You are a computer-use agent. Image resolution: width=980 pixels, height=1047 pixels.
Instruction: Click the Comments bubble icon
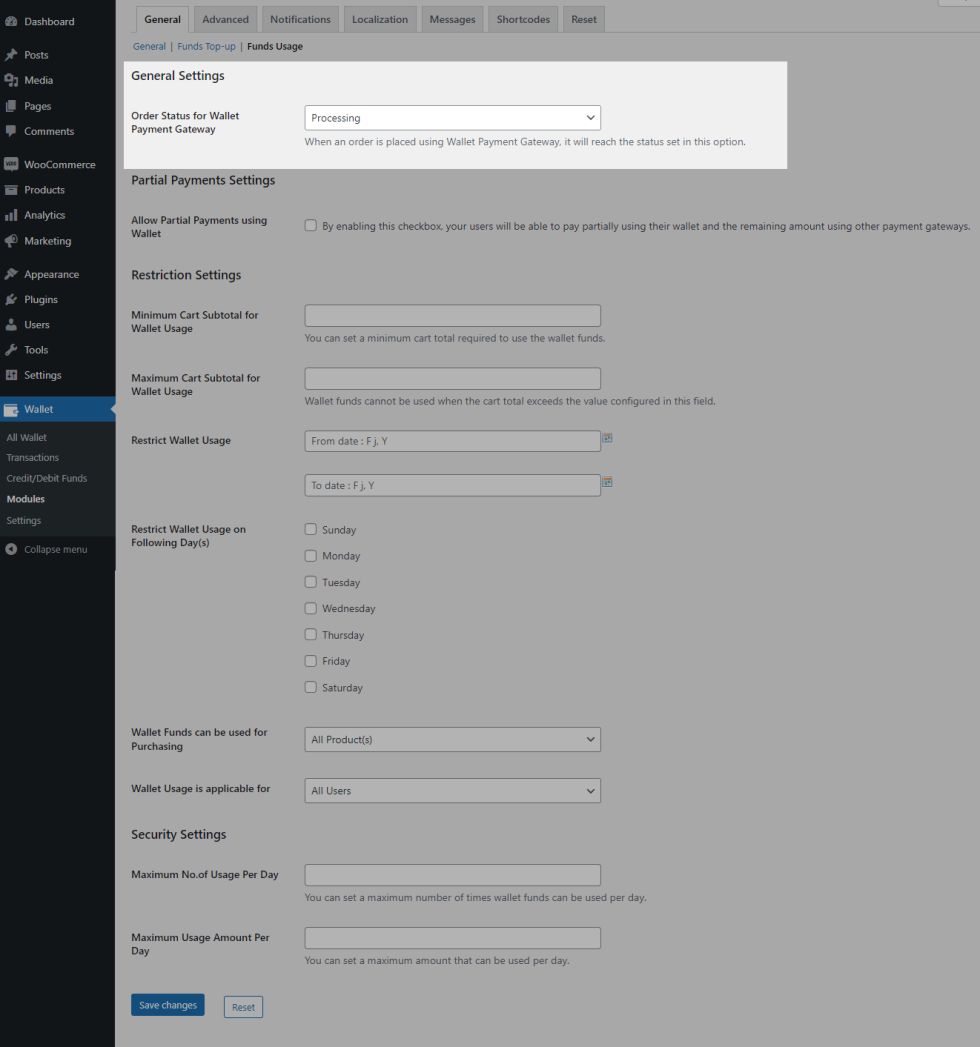[11, 131]
